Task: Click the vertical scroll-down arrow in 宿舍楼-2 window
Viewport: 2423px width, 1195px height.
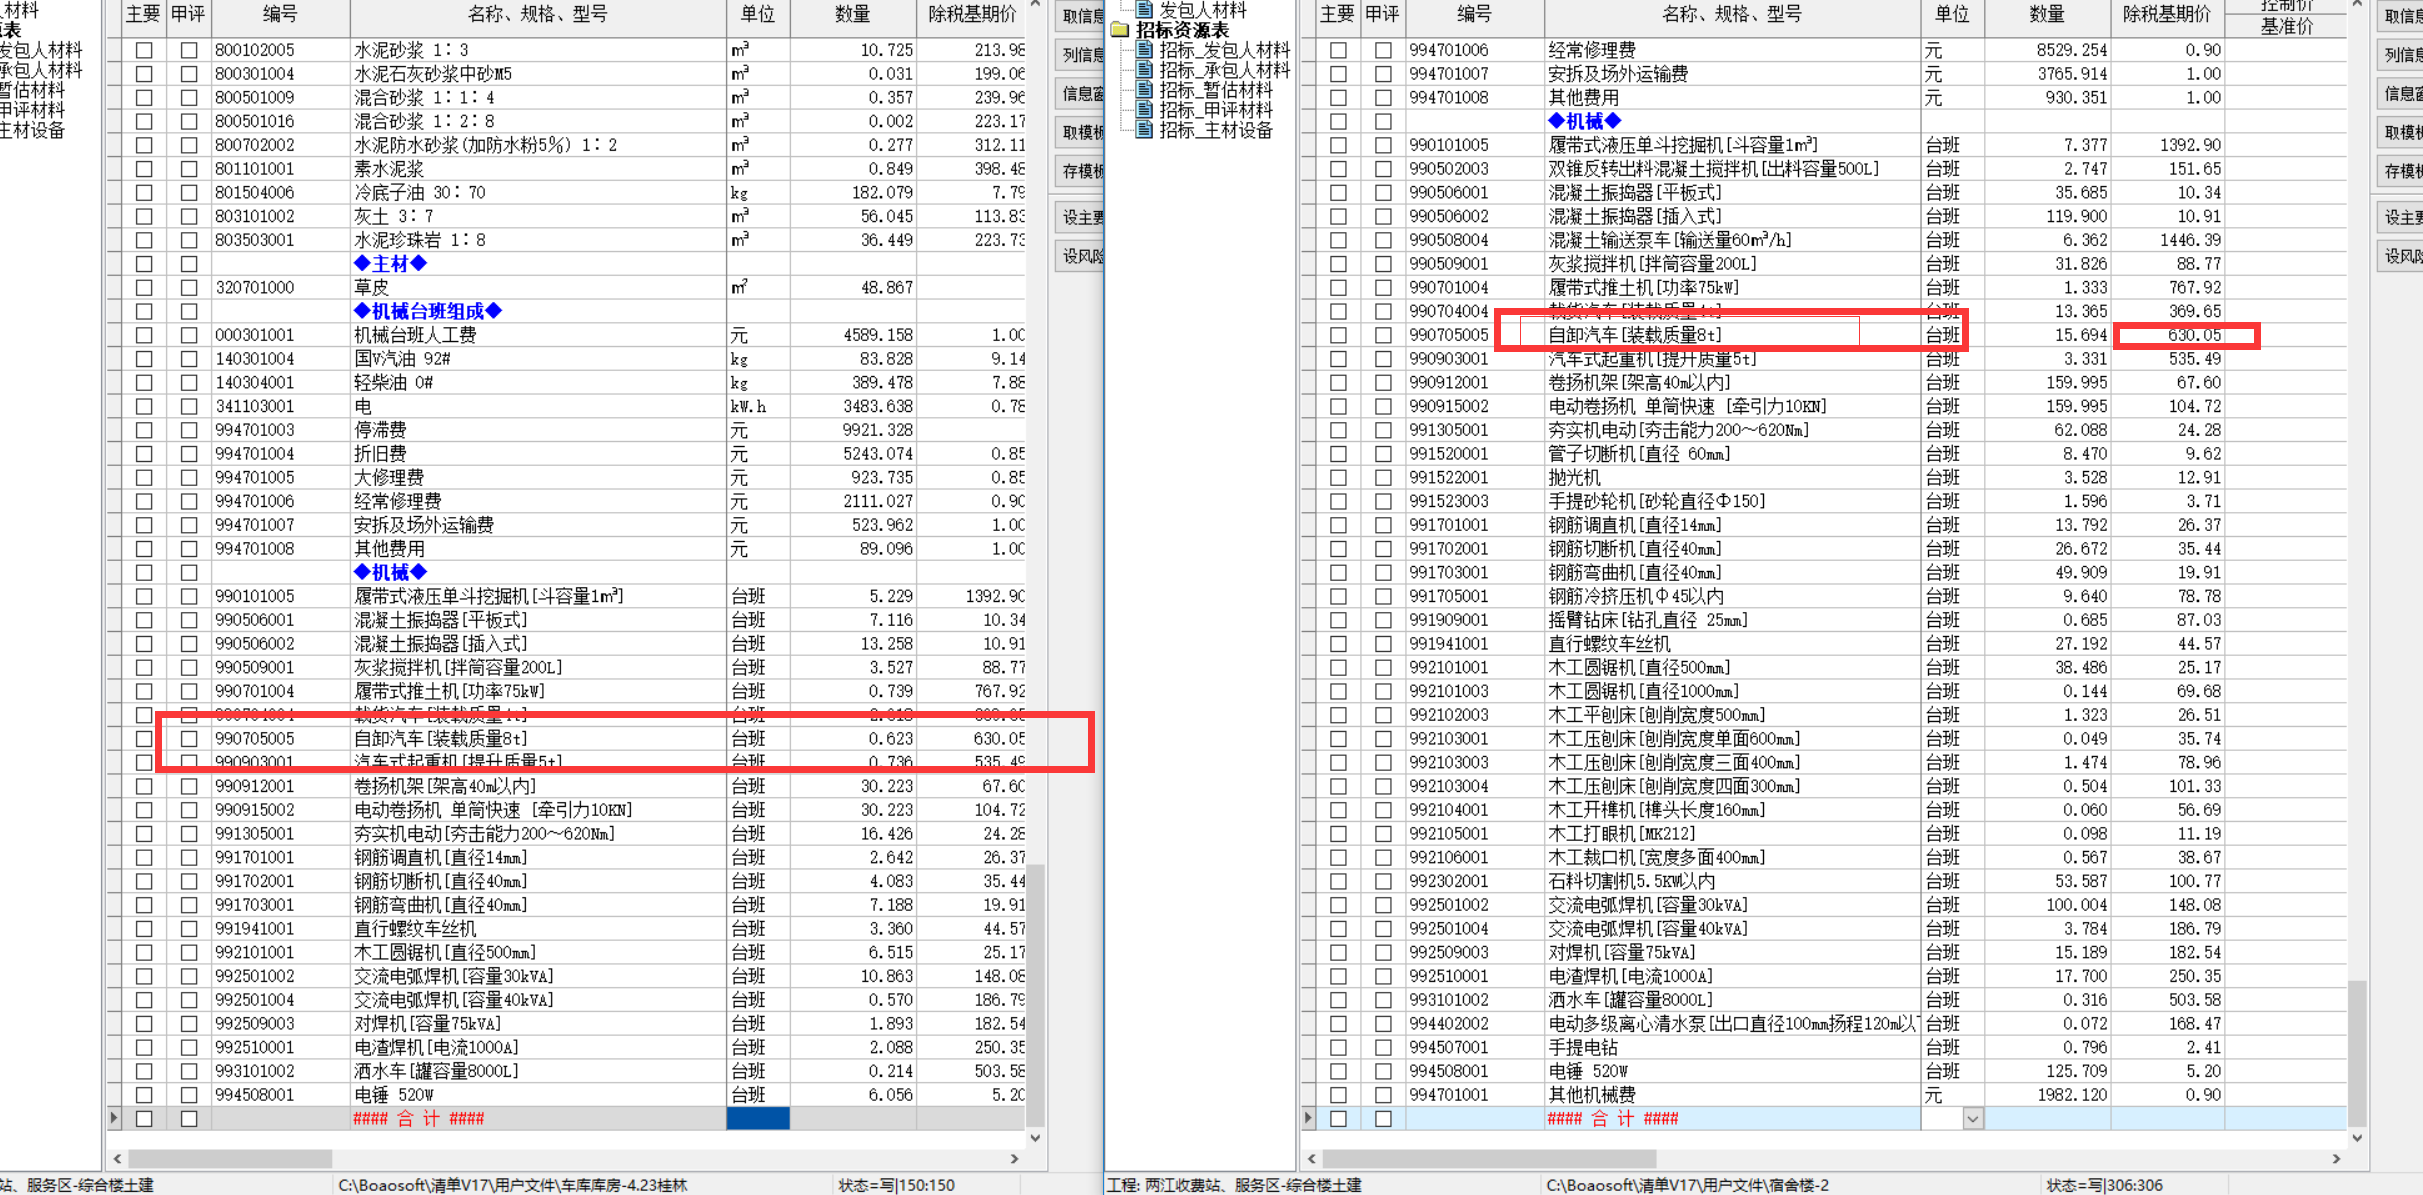Action: pyautogui.click(x=2357, y=1138)
